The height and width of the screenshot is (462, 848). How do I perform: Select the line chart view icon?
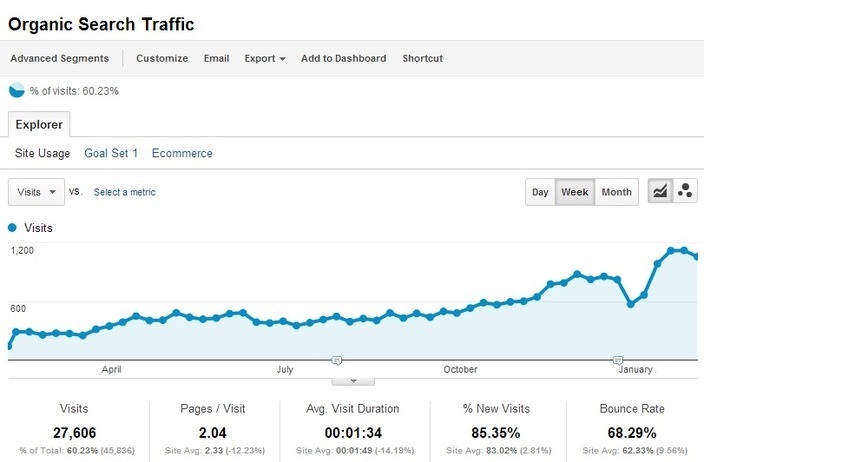pos(660,192)
